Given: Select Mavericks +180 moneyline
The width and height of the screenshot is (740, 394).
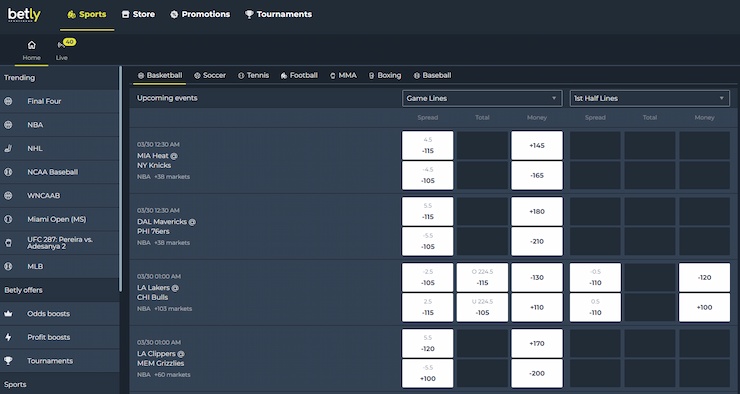Looking at the screenshot, I should 537,211.
